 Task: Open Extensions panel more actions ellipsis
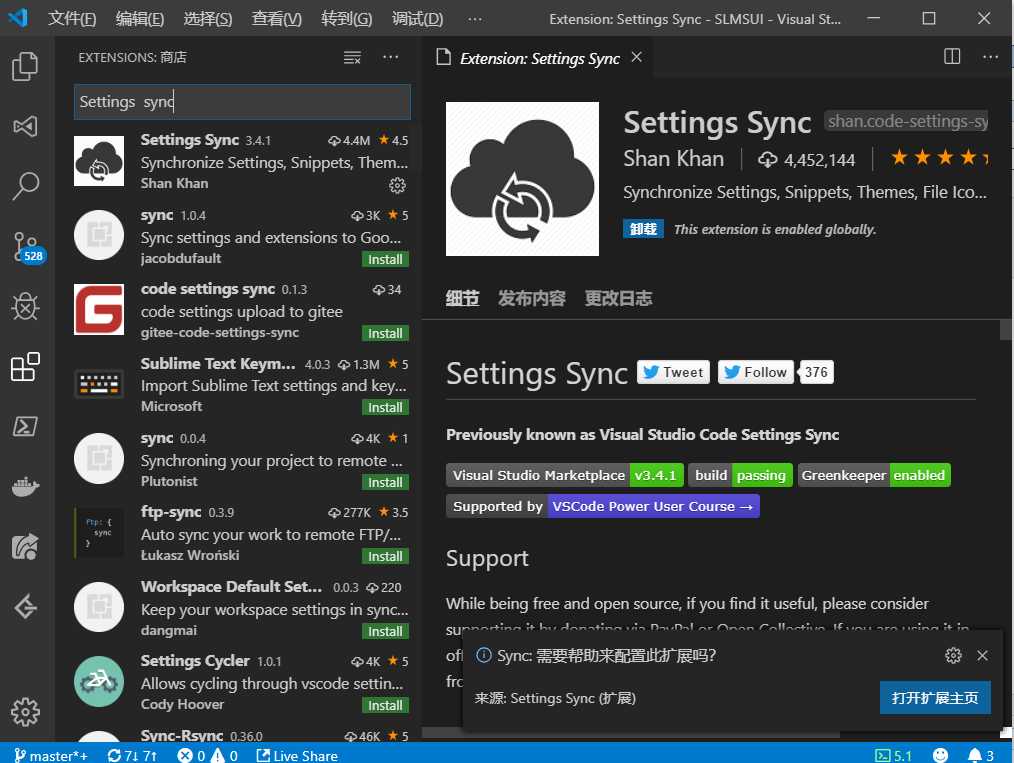tap(391, 57)
